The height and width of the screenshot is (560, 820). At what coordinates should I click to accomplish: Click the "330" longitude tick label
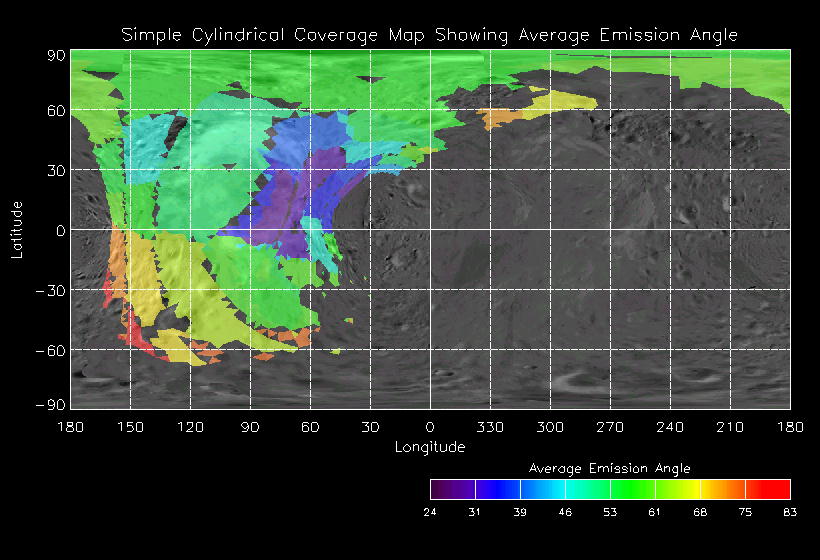(x=490, y=427)
